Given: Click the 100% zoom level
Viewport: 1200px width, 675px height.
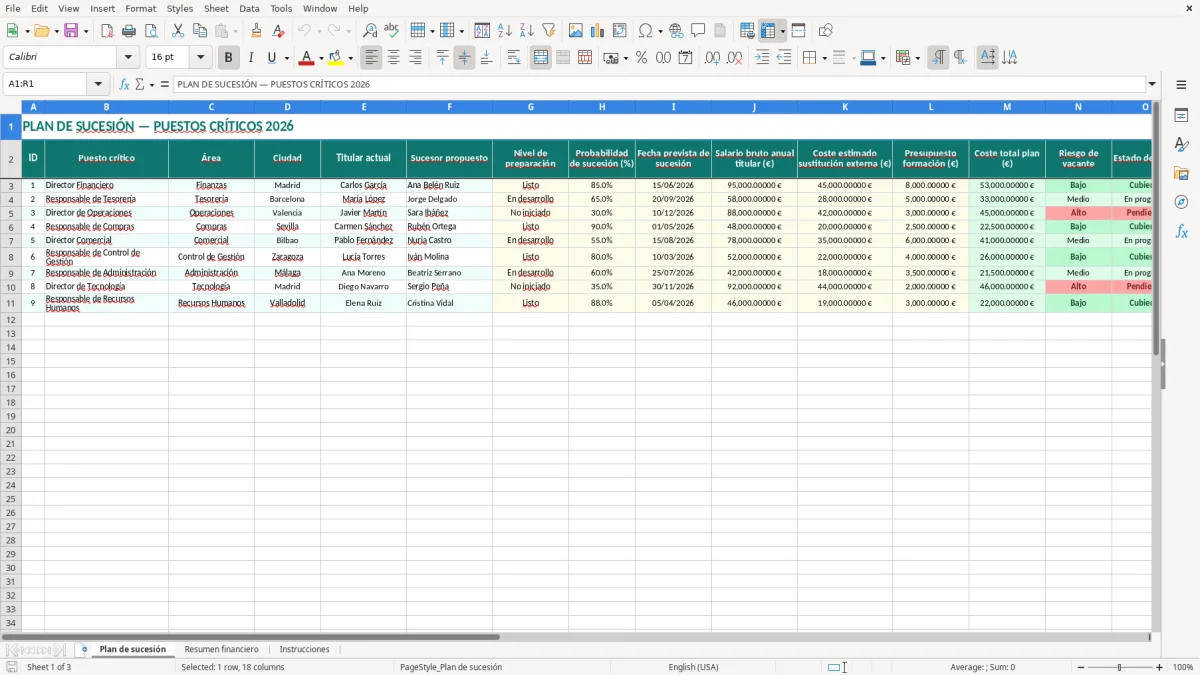Looking at the screenshot, I should pos(1182,667).
